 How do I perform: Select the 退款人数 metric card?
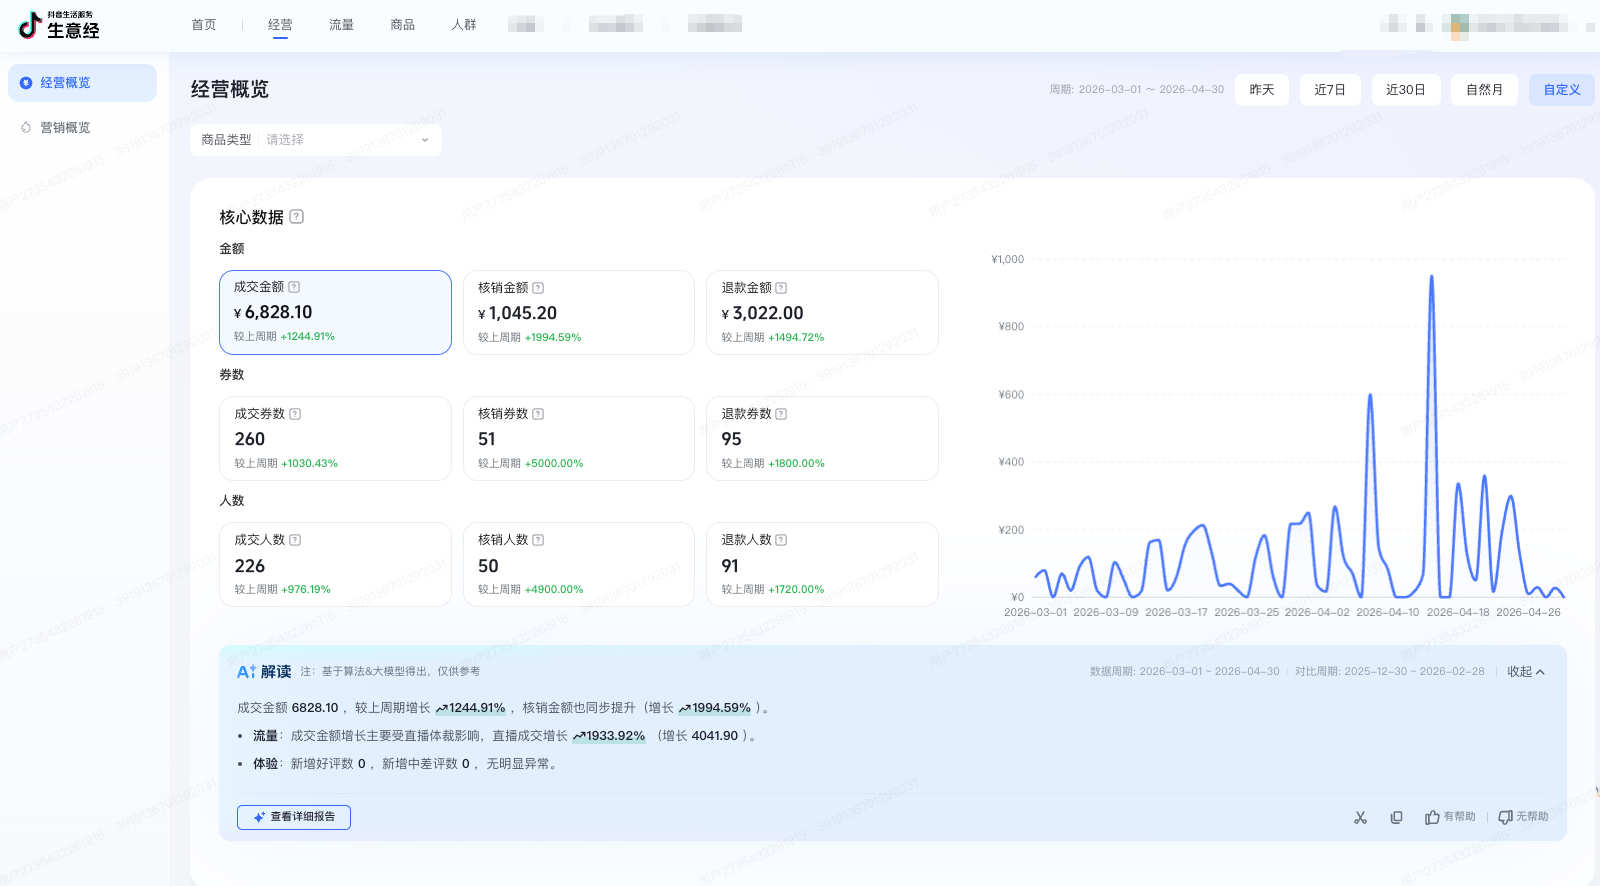822,564
